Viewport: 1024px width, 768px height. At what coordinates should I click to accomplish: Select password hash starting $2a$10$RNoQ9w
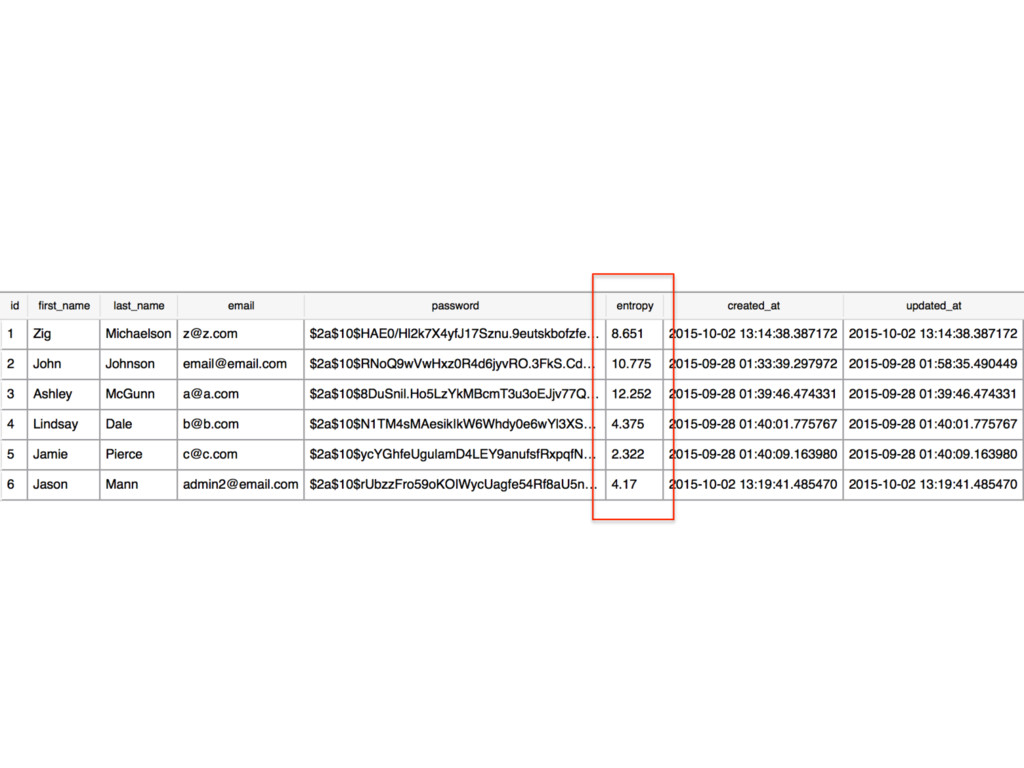[x=455, y=364]
